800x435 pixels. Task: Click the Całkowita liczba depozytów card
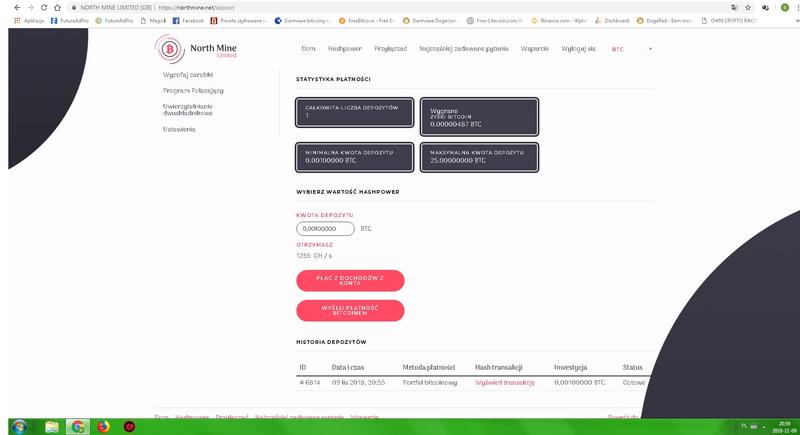point(355,112)
